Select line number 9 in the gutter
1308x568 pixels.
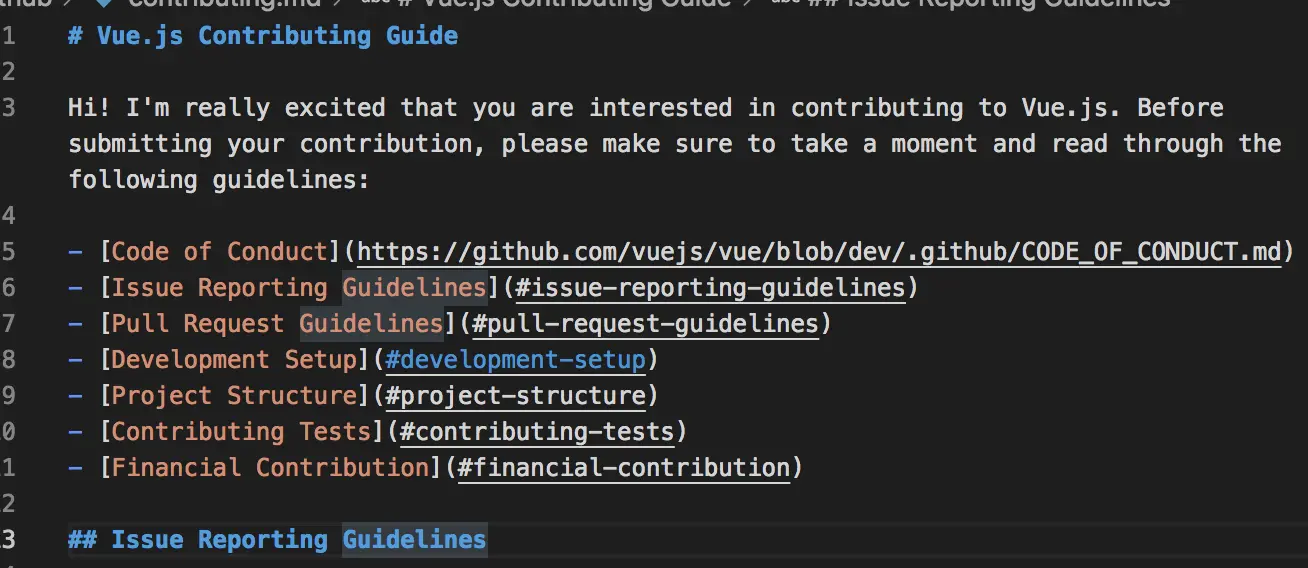click(8, 396)
